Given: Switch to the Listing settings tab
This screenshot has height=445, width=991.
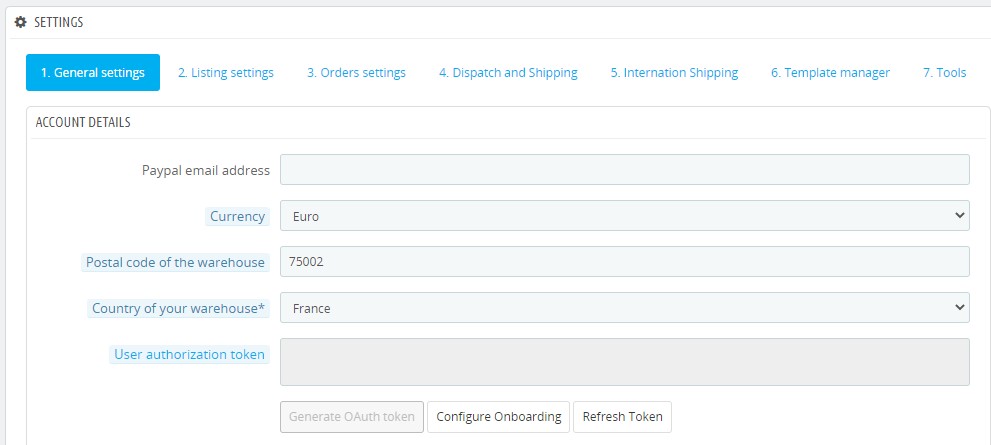Looking at the screenshot, I should (x=225, y=73).
